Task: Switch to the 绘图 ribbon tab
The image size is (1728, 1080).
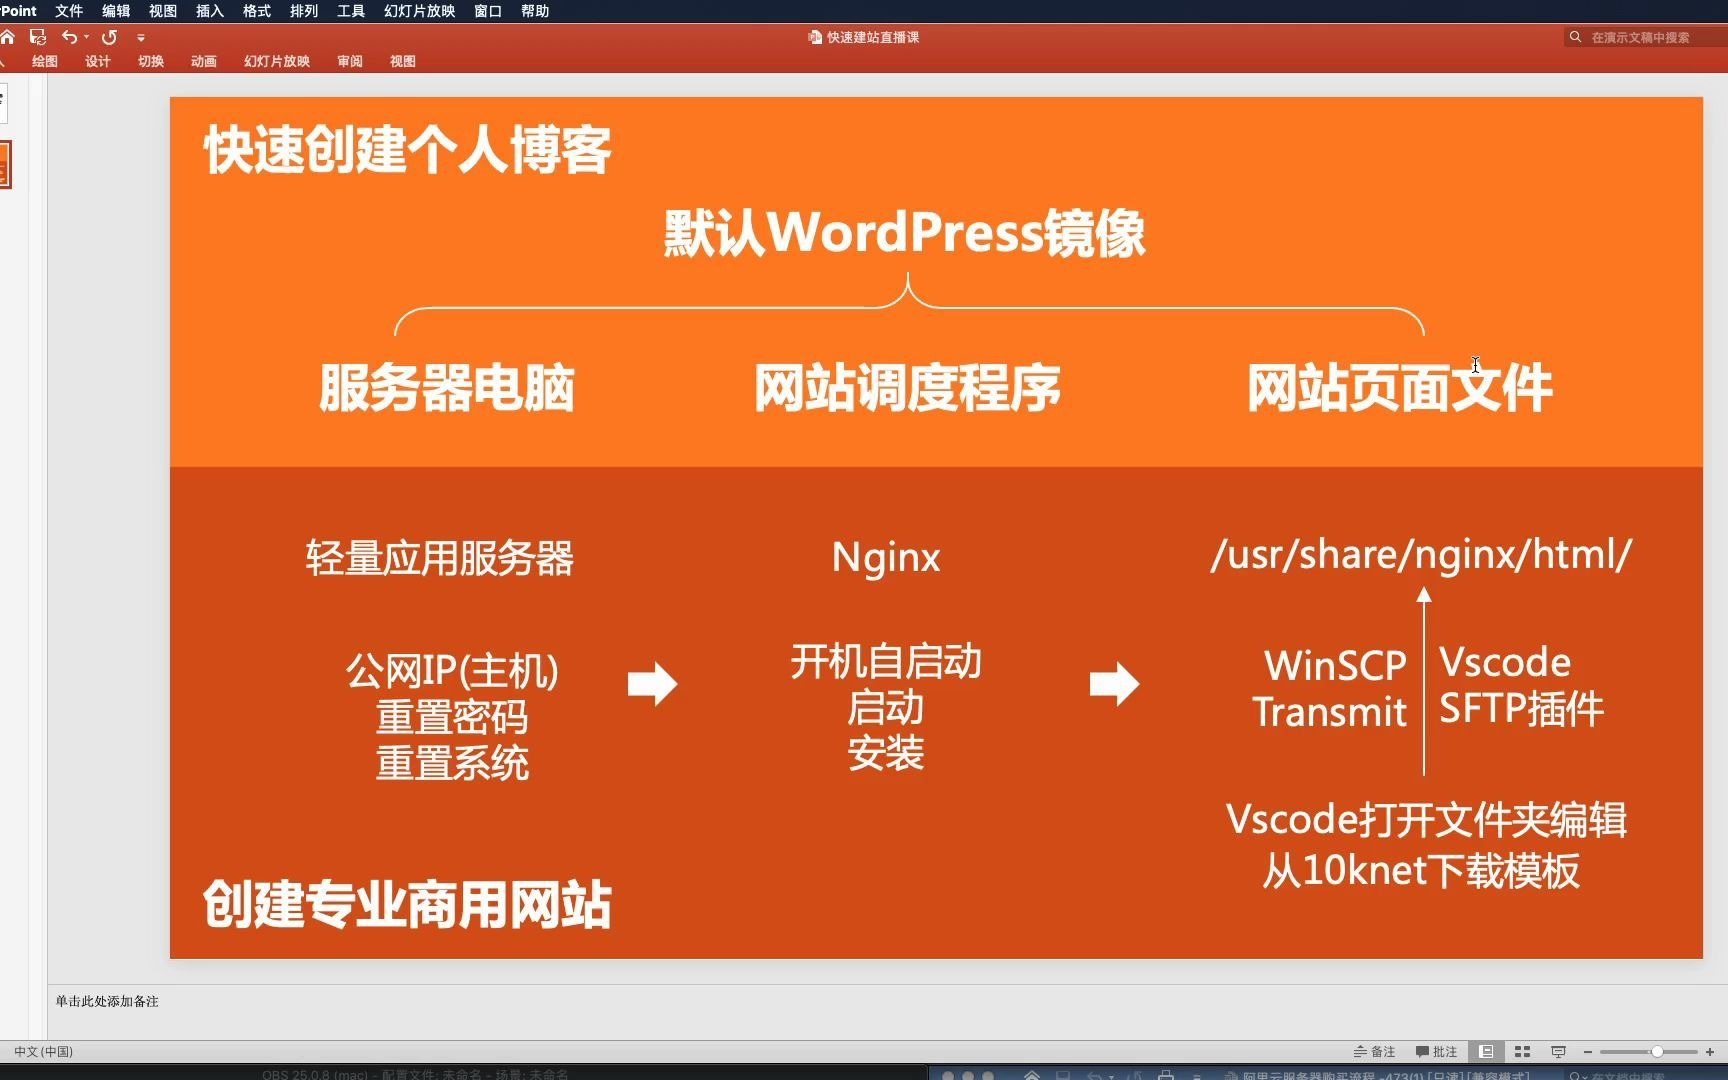Action: pyautogui.click(x=45, y=61)
